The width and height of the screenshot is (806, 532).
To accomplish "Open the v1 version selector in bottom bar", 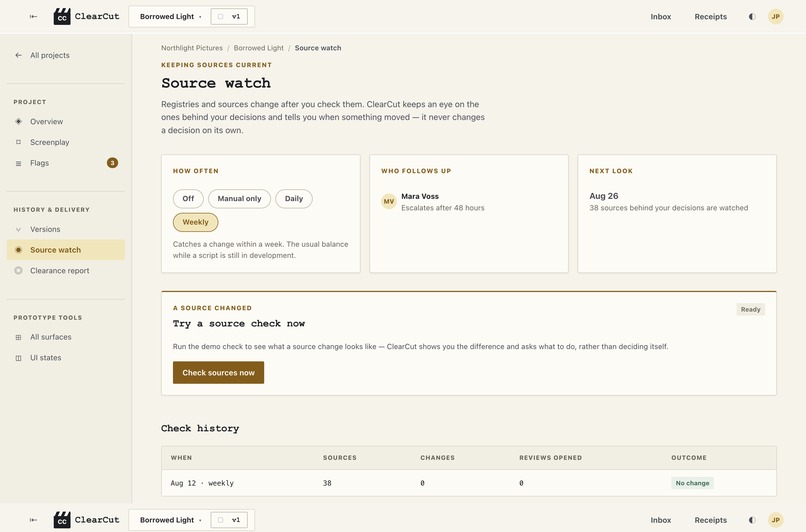I will (x=229, y=520).
